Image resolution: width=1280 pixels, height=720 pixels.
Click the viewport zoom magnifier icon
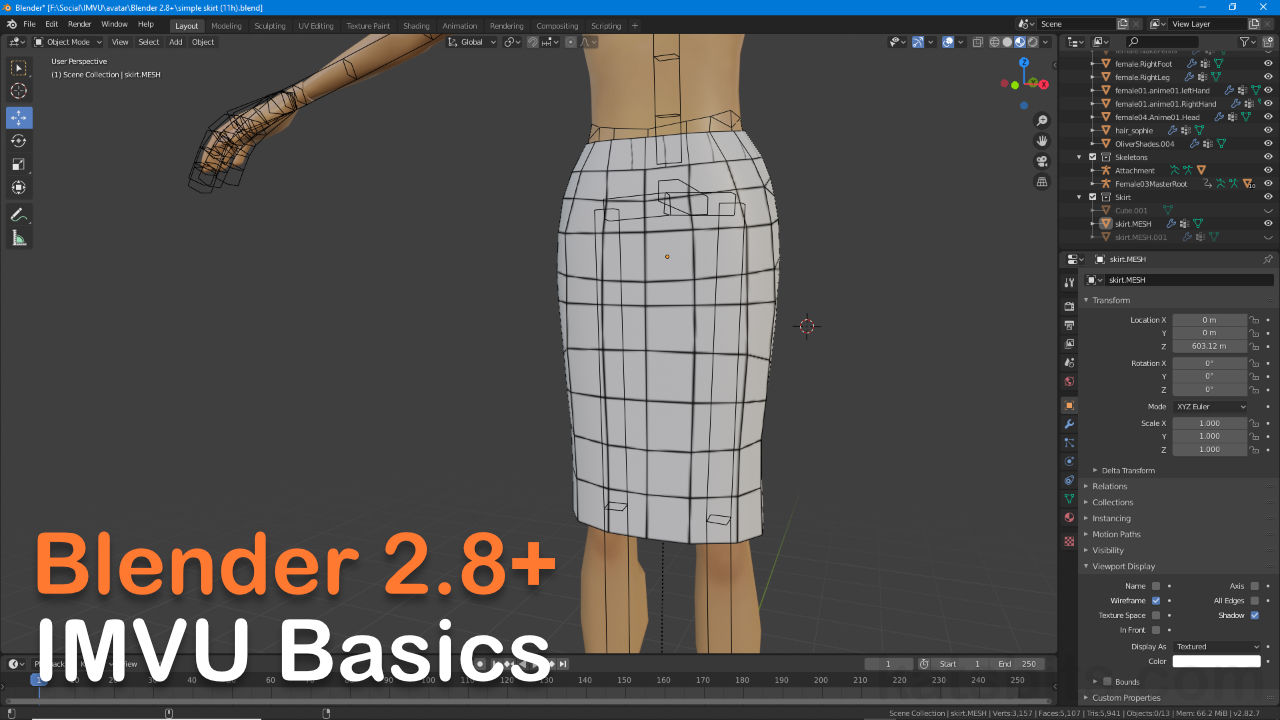pyautogui.click(x=1042, y=121)
